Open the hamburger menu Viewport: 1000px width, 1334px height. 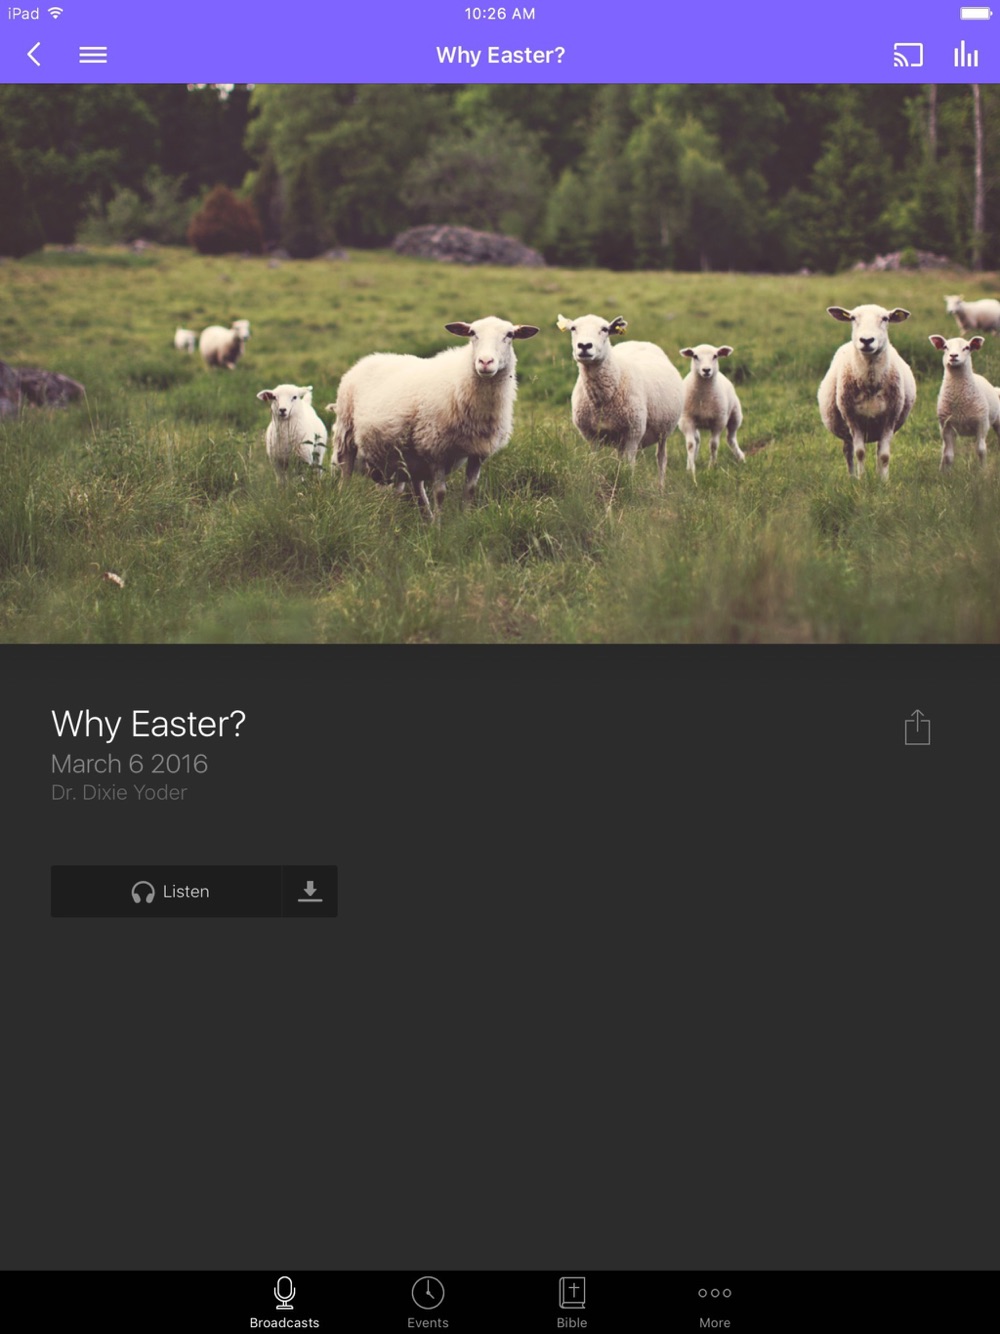(93, 55)
